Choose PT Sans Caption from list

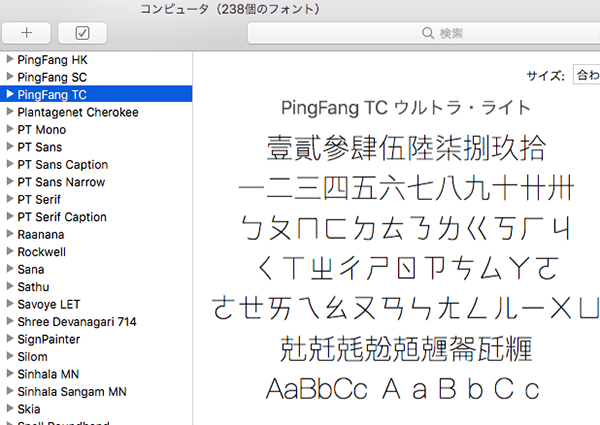tap(62, 165)
